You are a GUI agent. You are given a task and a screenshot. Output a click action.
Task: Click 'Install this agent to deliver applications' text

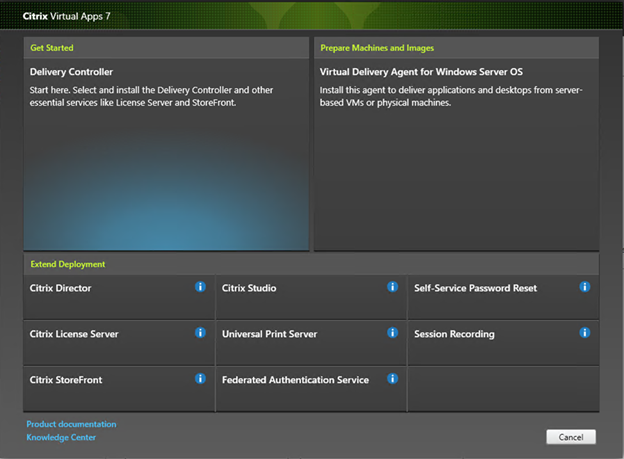coord(451,96)
